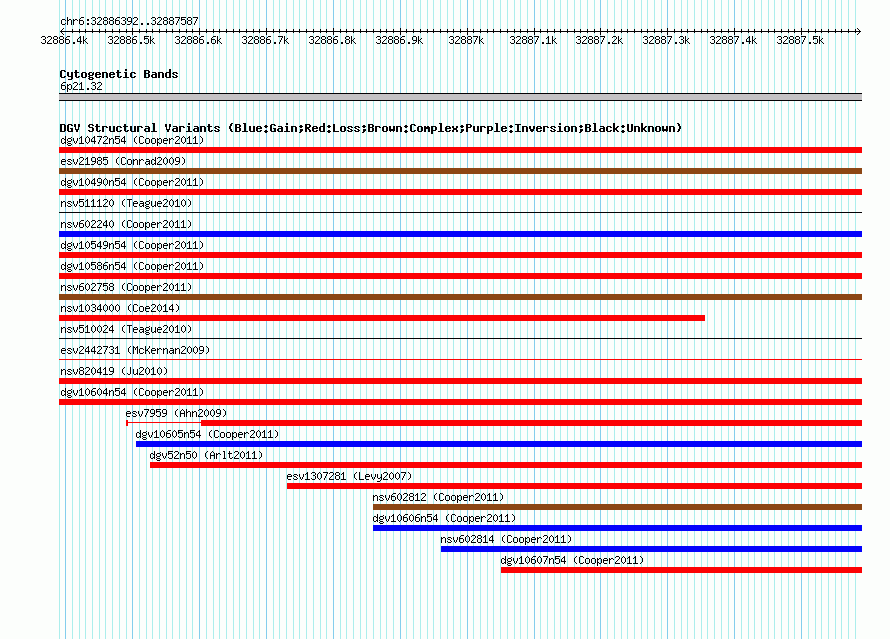
Task: Click the dgv52n50 (Arlt2011) label
Action: (206, 455)
